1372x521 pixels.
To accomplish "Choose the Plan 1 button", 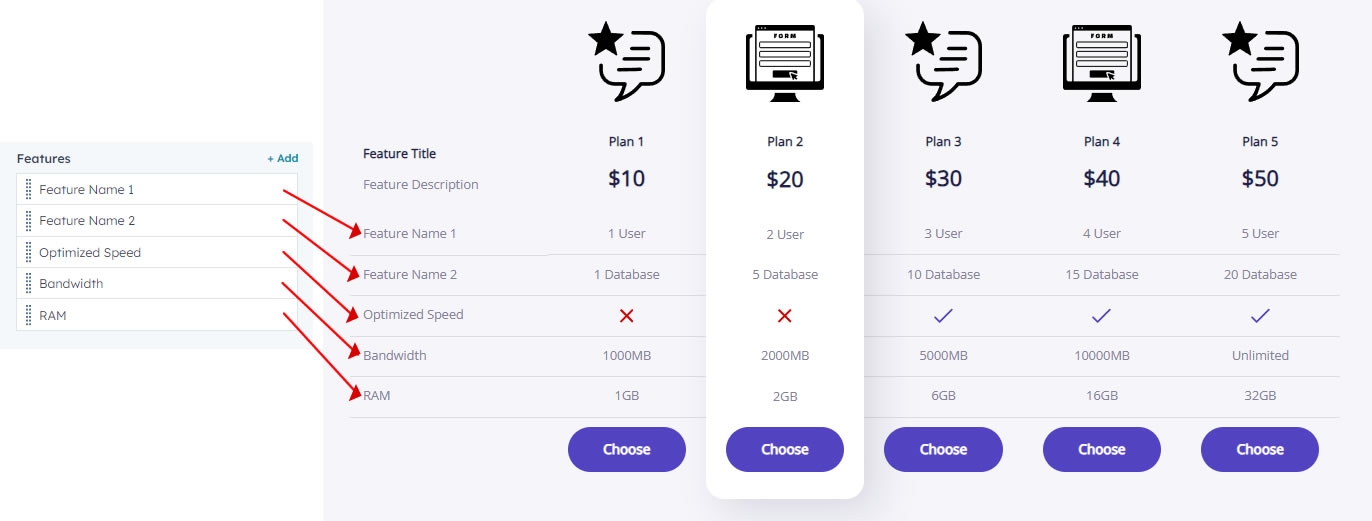I will (x=627, y=449).
